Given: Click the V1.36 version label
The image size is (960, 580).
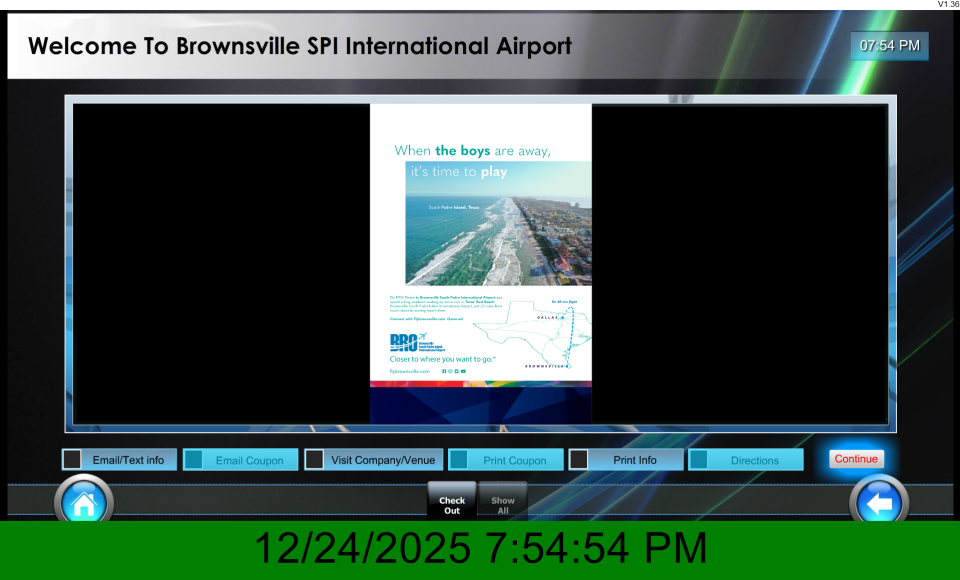Looking at the screenshot, I should tap(947, 5).
